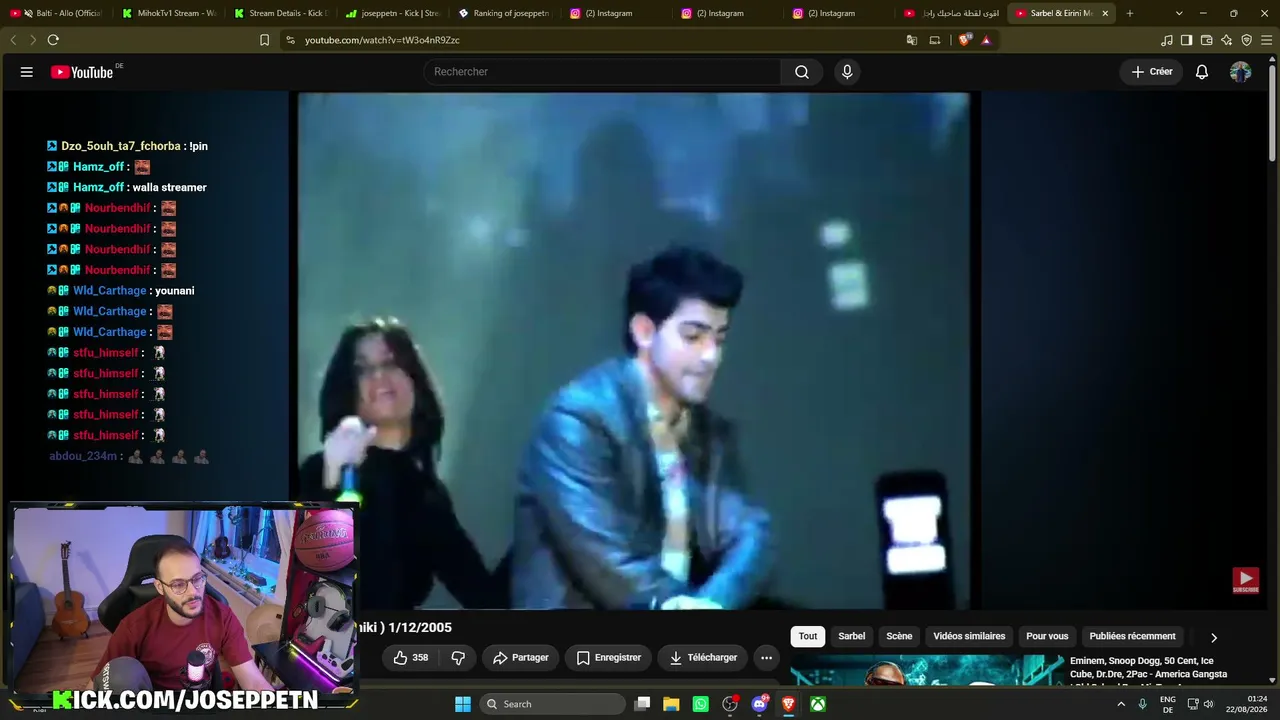Image resolution: width=1280 pixels, height=720 pixels.
Task: Open the Brave Leo AI sparkle icon
Action: click(1227, 40)
